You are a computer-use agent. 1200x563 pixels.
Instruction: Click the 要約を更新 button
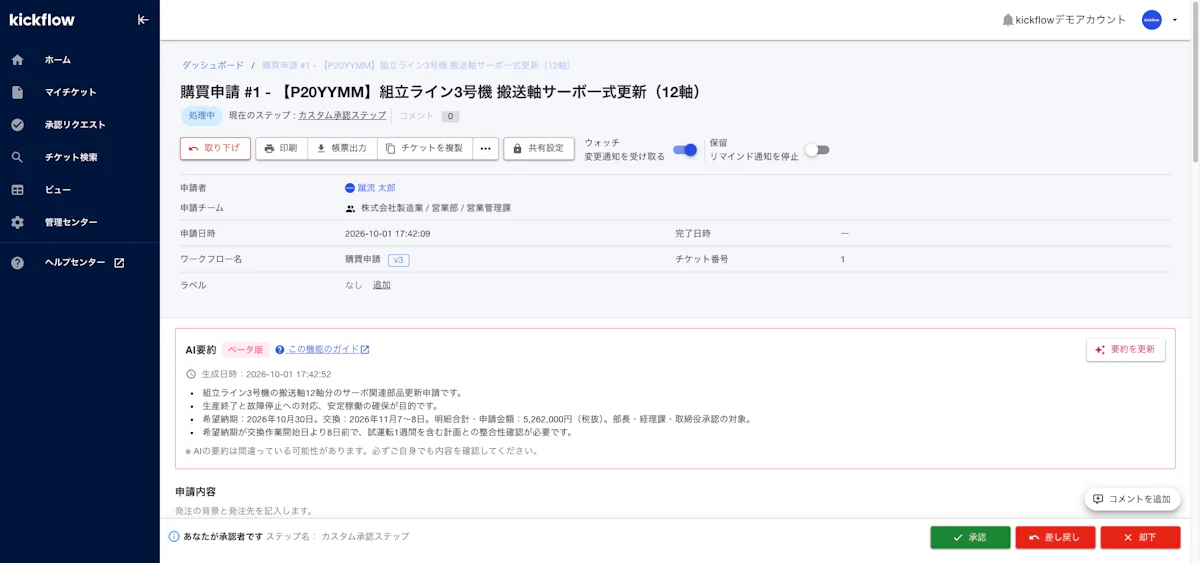click(x=1126, y=350)
